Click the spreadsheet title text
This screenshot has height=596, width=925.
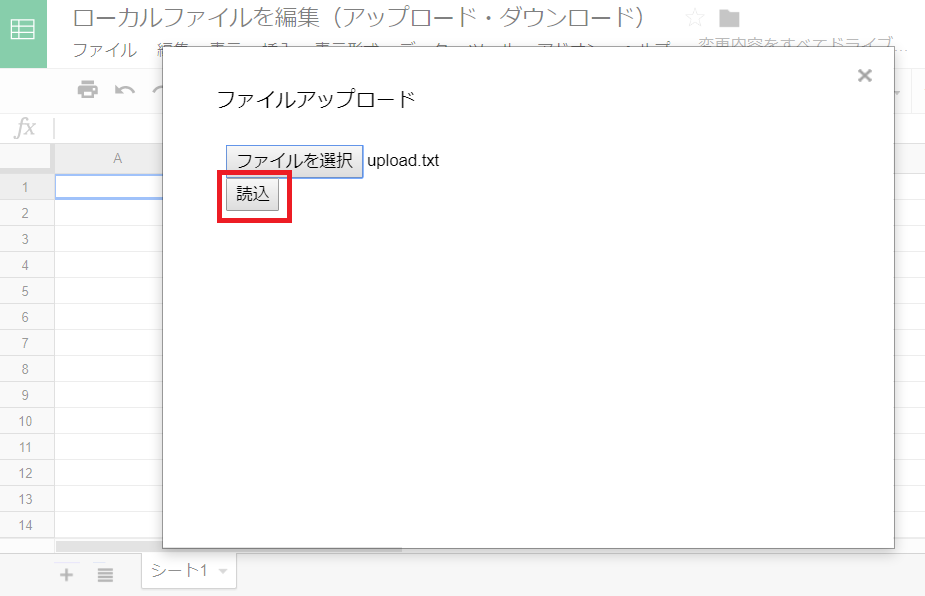(x=358, y=18)
